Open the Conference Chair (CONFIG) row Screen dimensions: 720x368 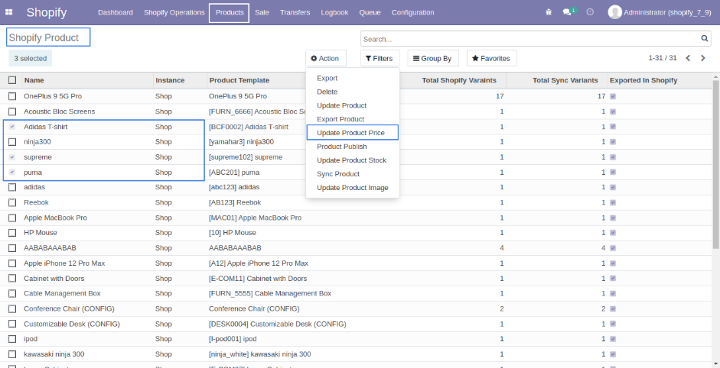356,309
